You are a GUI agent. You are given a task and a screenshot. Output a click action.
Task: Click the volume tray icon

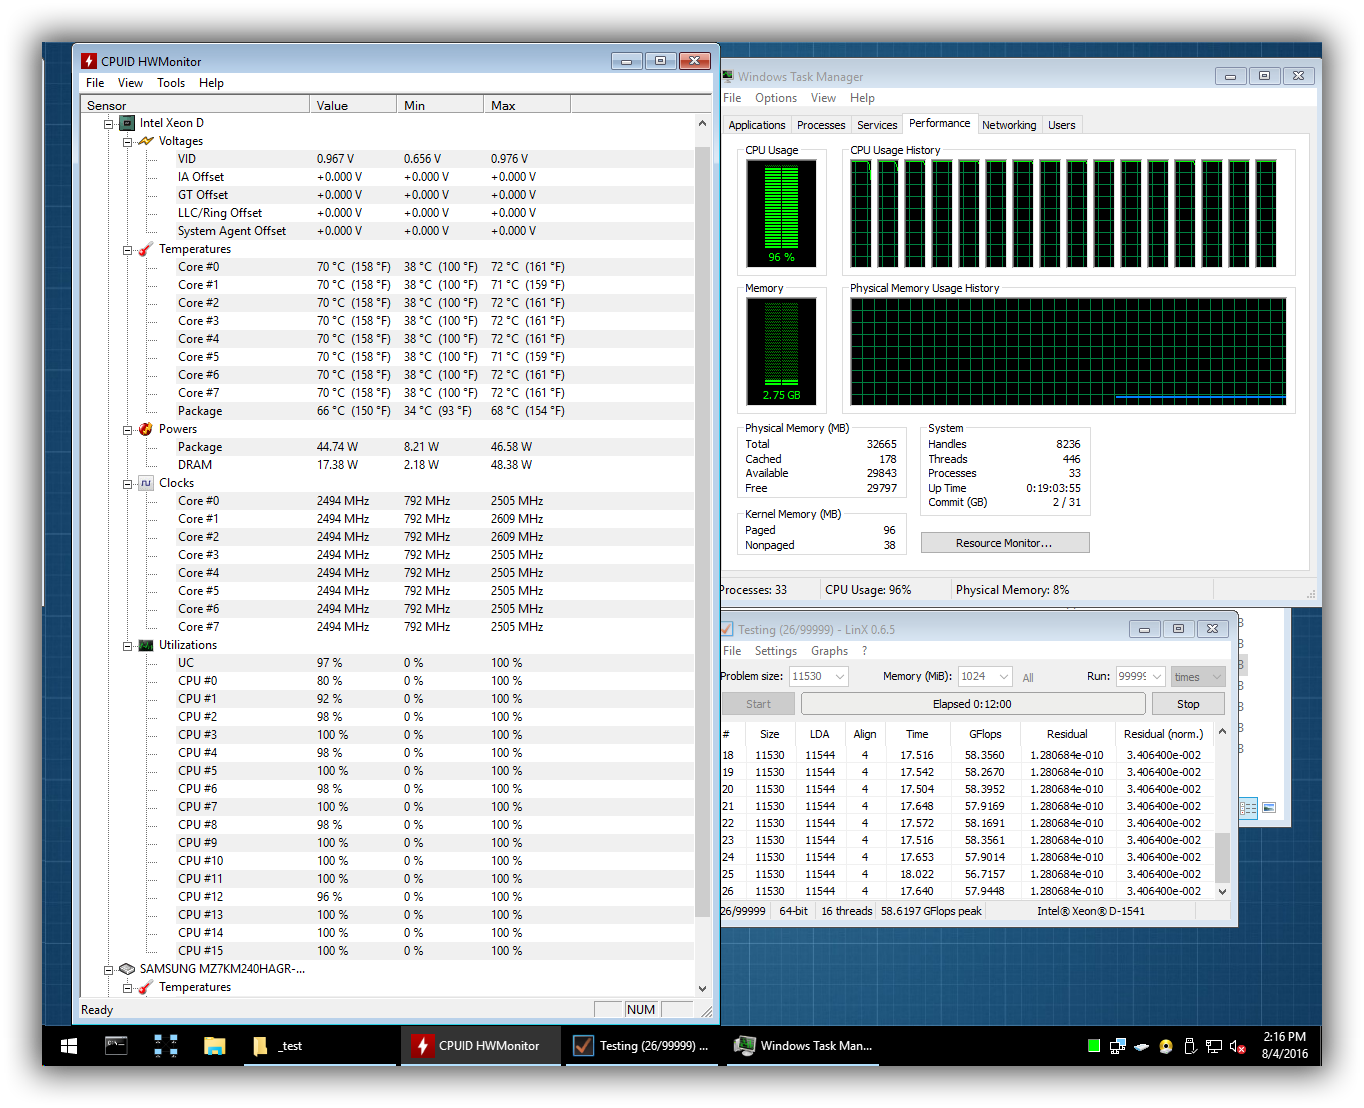coord(1238,1046)
